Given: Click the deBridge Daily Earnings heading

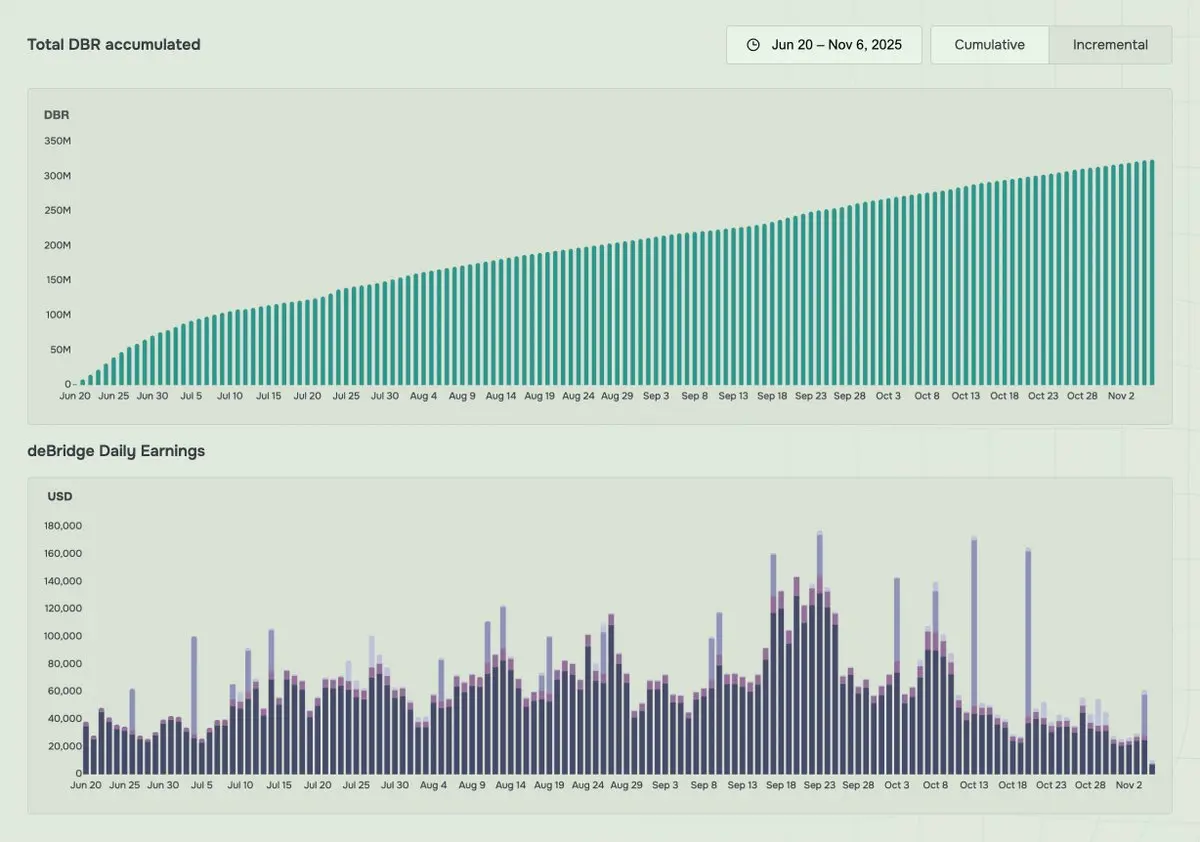Looking at the screenshot, I should (116, 451).
